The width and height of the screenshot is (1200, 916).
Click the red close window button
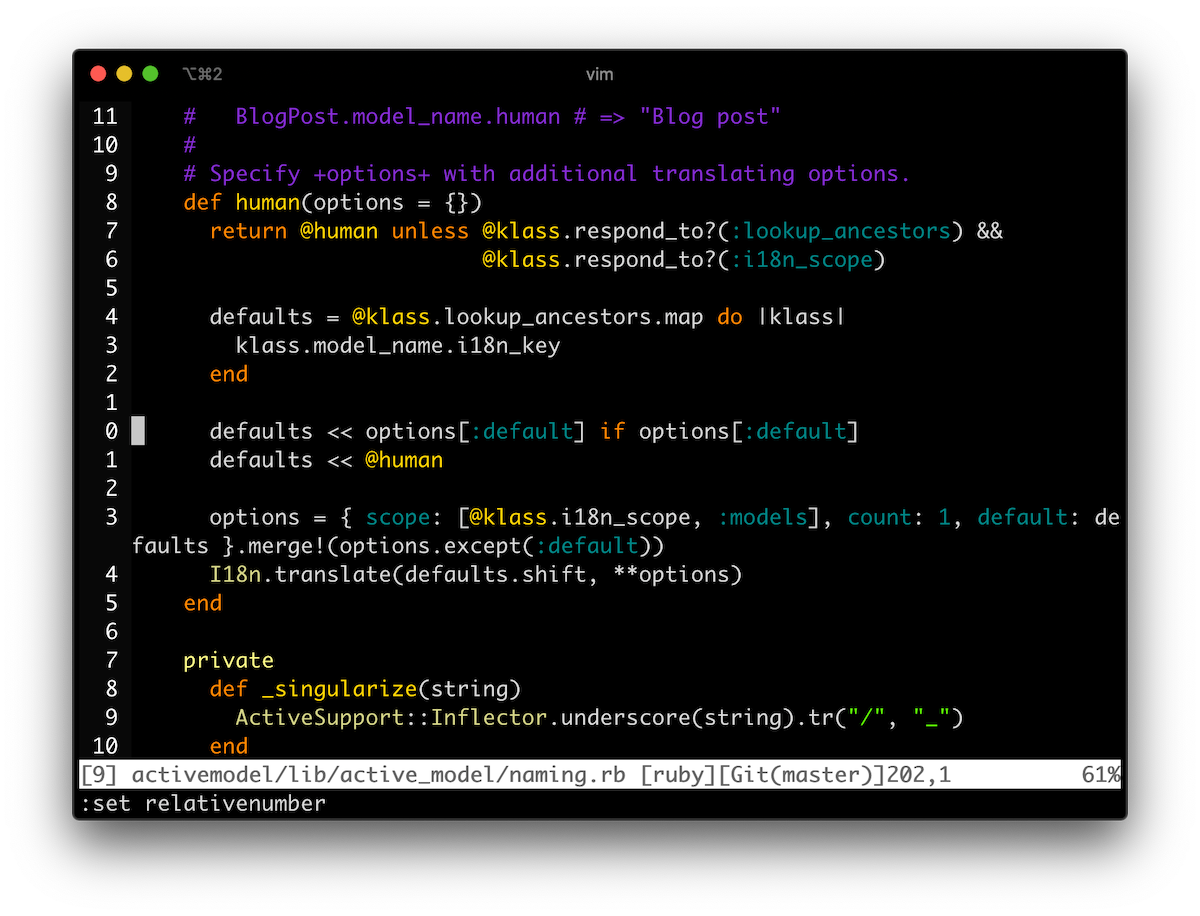[x=98, y=74]
